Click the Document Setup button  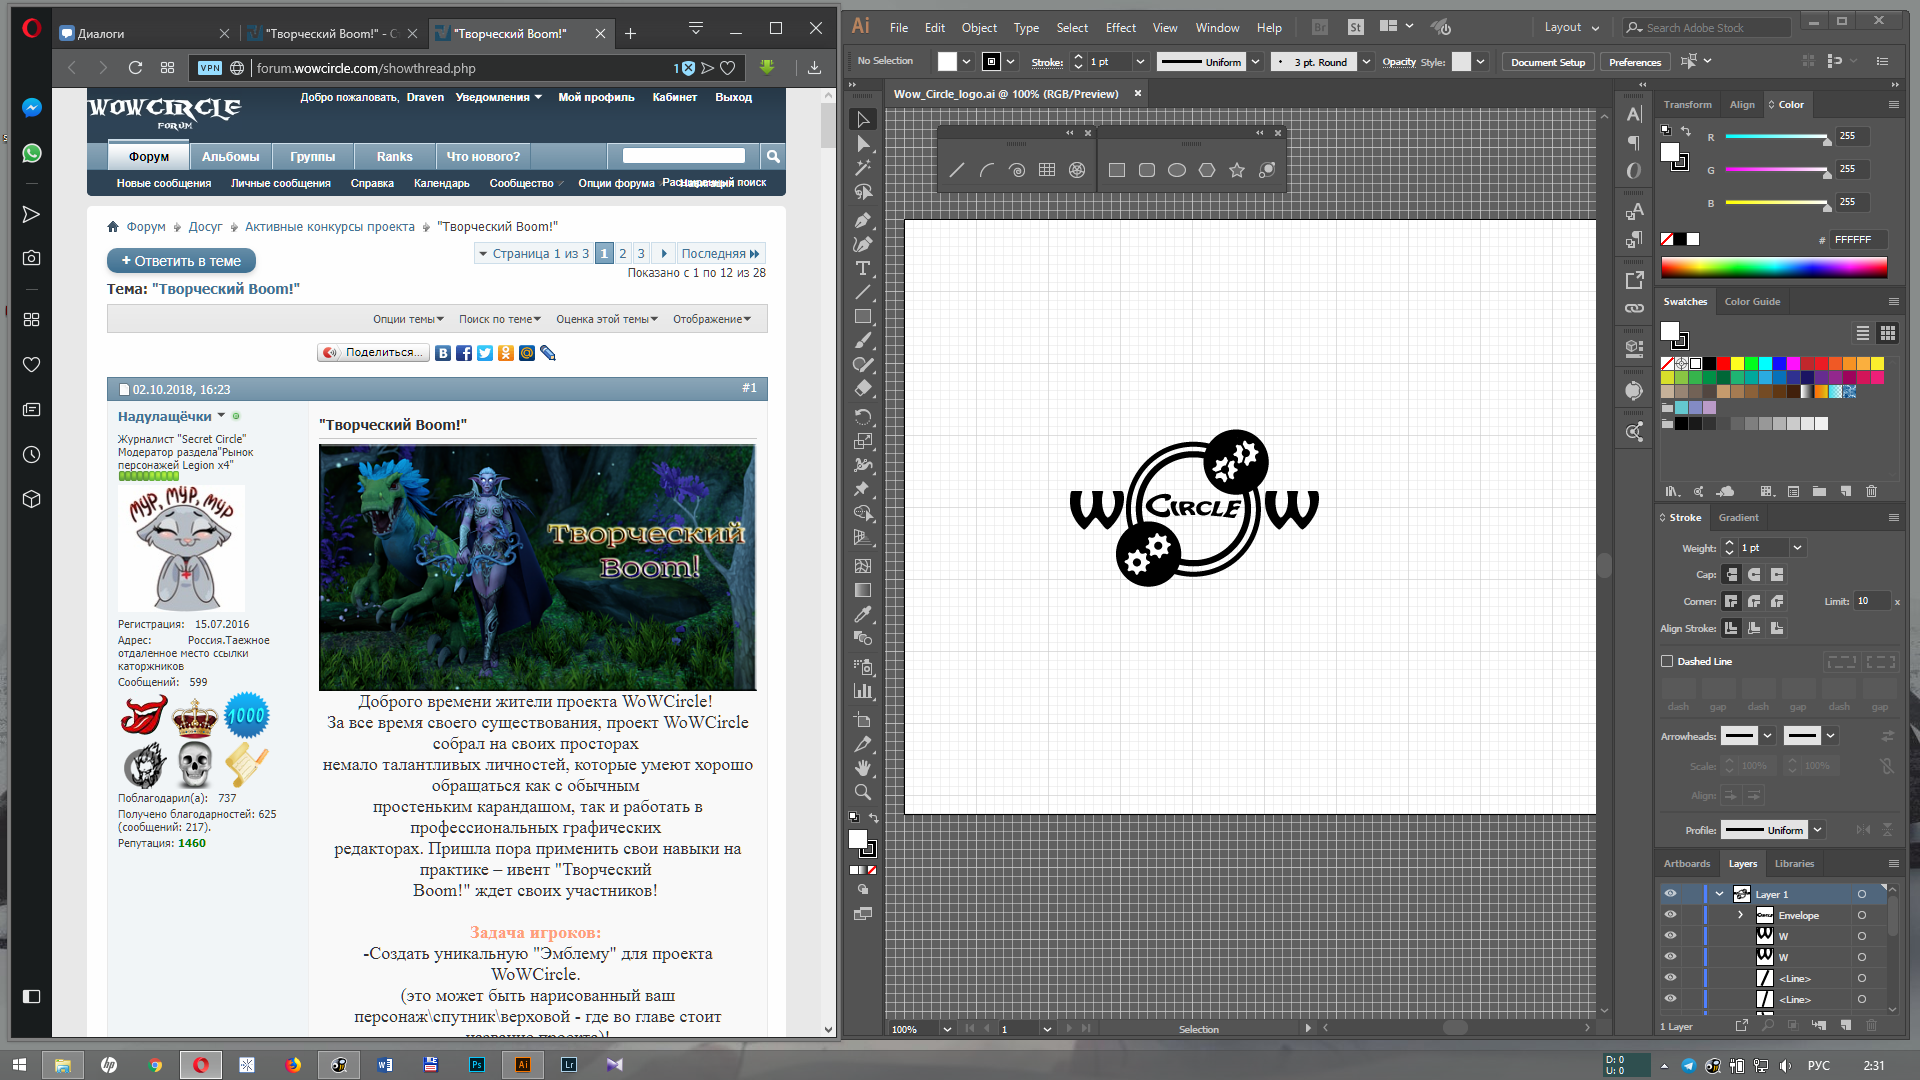[1547, 62]
